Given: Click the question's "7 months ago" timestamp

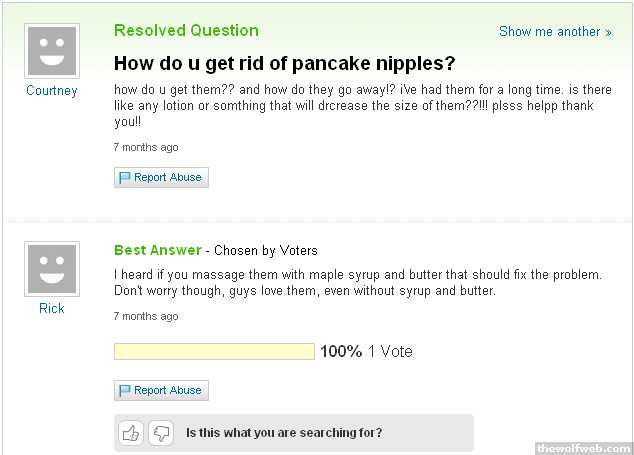Looking at the screenshot, I should pyautogui.click(x=146, y=147).
